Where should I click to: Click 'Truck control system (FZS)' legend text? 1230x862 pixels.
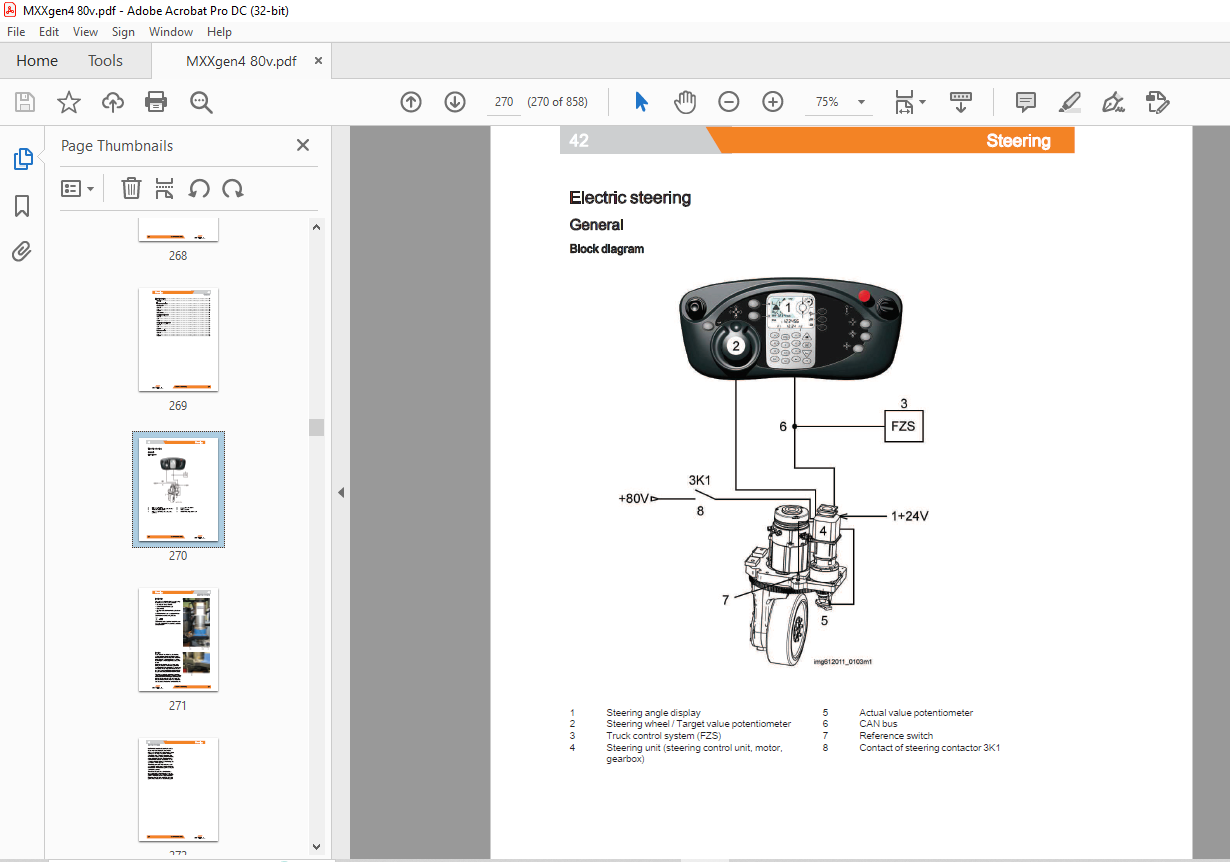pyautogui.click(x=664, y=736)
